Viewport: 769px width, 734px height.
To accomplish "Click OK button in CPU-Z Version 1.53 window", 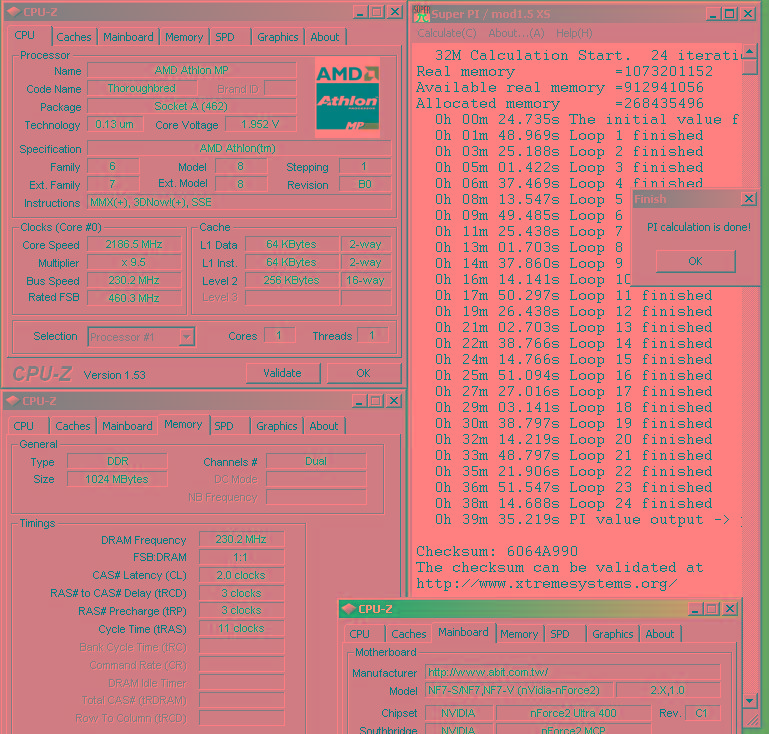I will (x=363, y=374).
